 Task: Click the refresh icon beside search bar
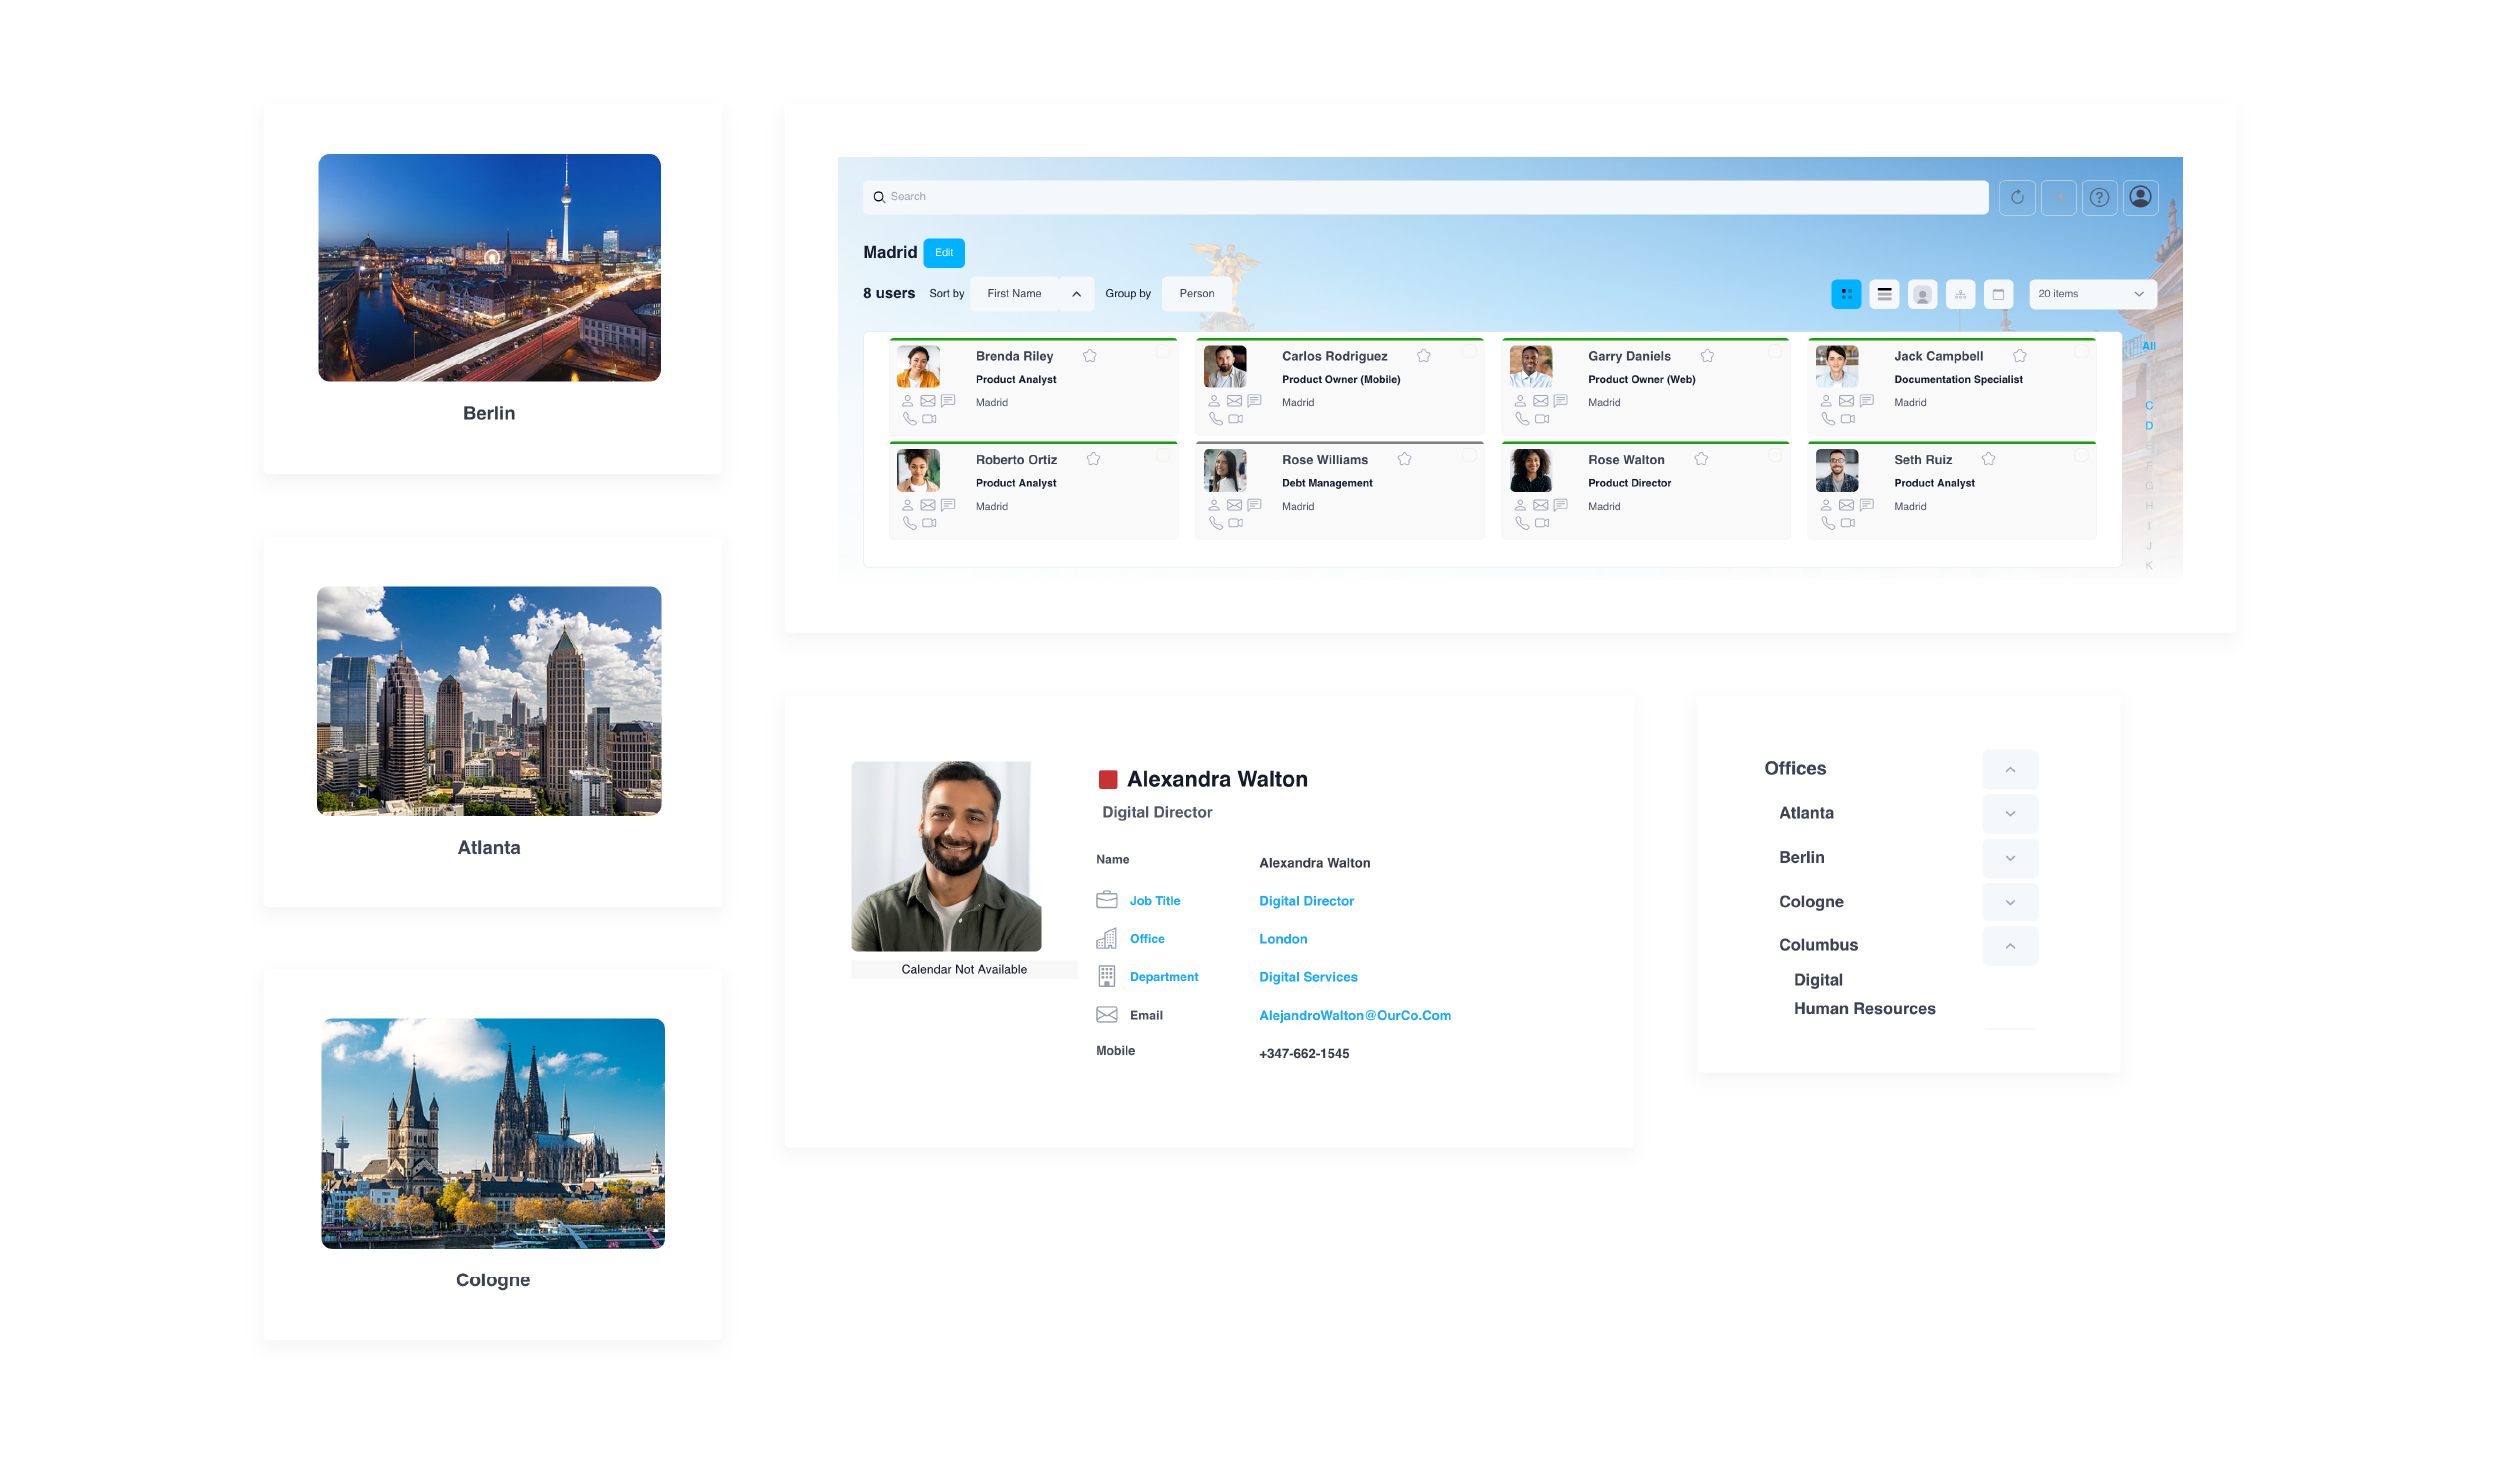click(x=2017, y=197)
